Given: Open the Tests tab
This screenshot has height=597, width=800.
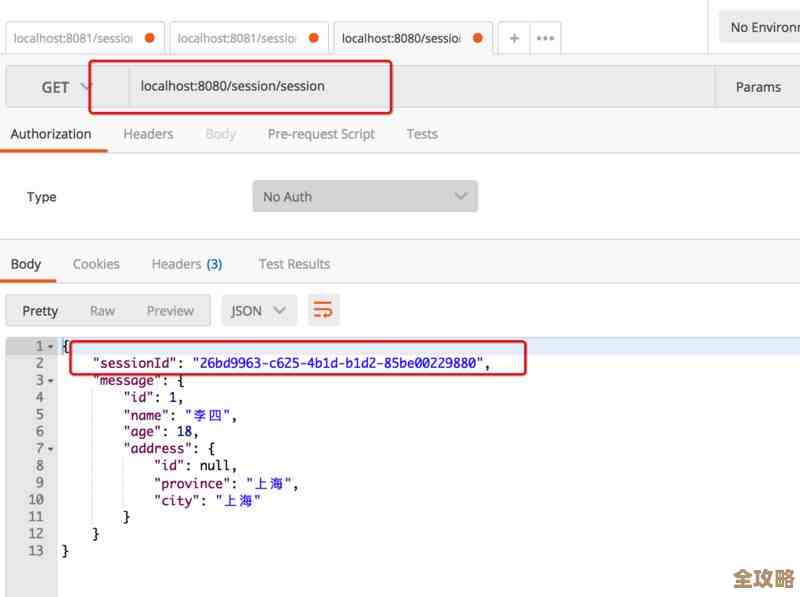Looking at the screenshot, I should 422,134.
